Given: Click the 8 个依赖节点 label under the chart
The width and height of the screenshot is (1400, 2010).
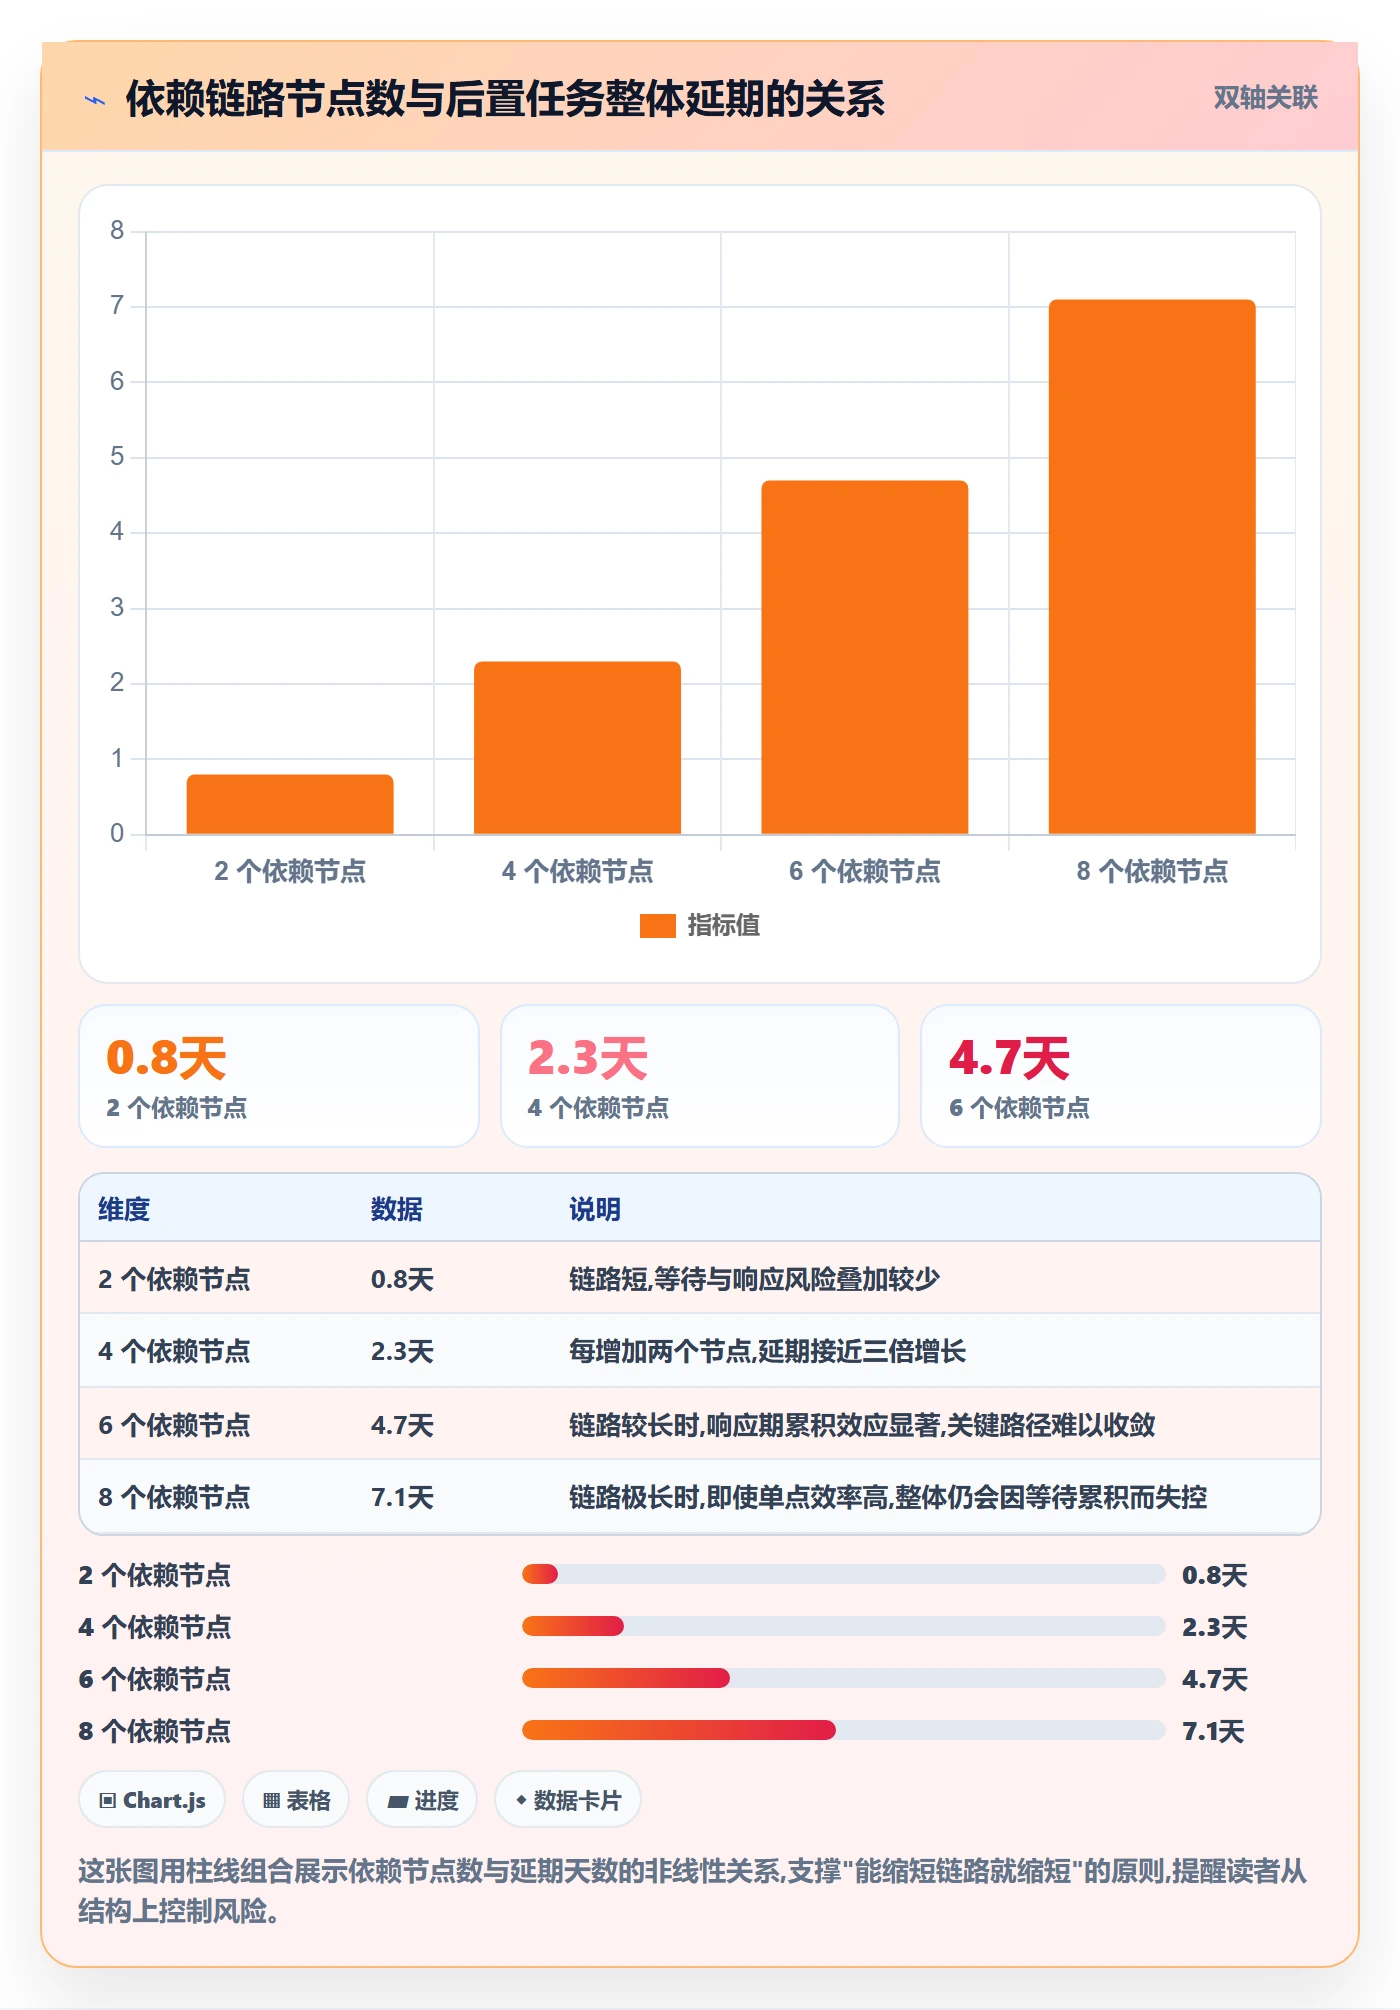Looking at the screenshot, I should point(1152,871).
